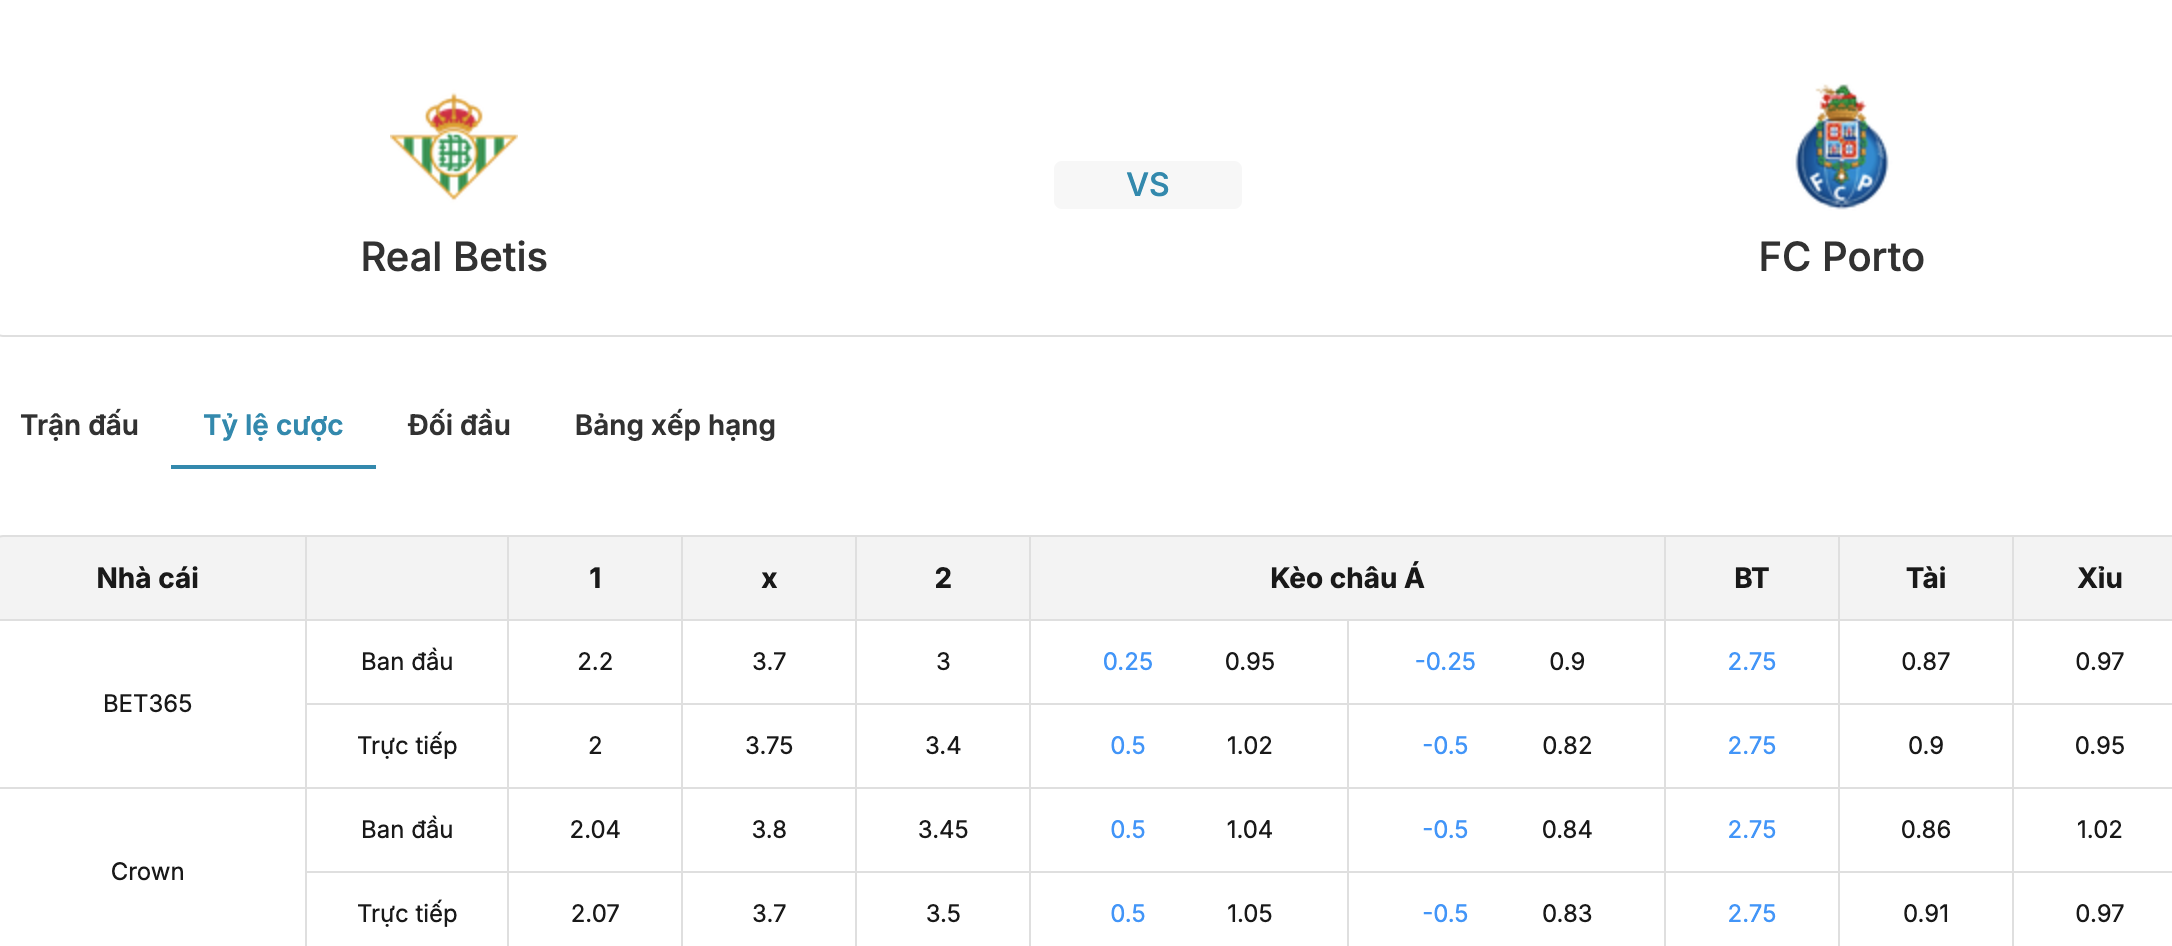
Task: Select the Crown bookmaker cell
Action: [148, 871]
